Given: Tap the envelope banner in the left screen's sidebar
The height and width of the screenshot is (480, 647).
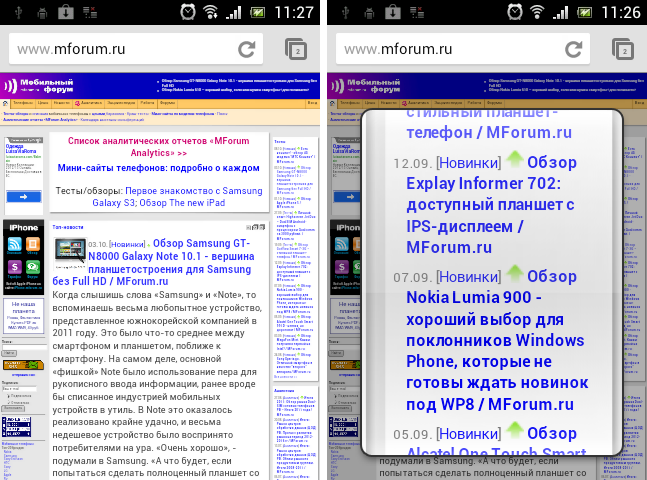Looking at the screenshot, I should 23,365.
